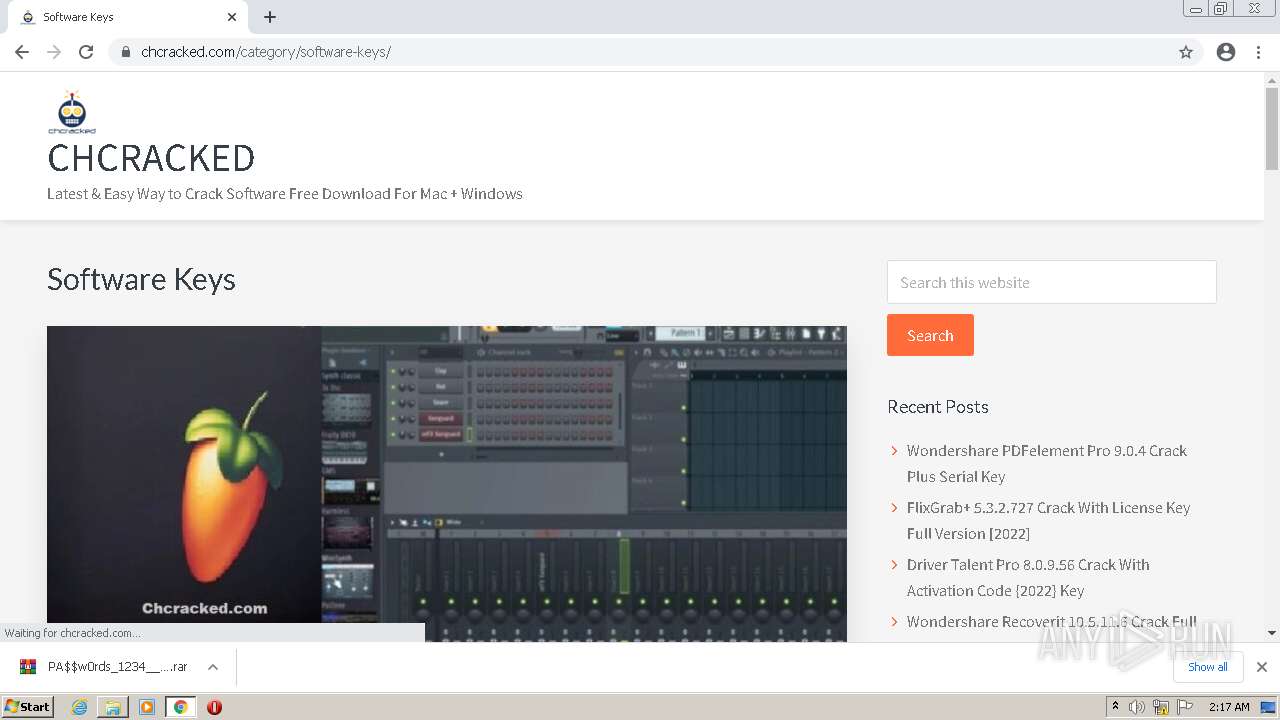Screen dimensions: 1280x720
Task: Click the network tray icon
Action: coord(1161,707)
